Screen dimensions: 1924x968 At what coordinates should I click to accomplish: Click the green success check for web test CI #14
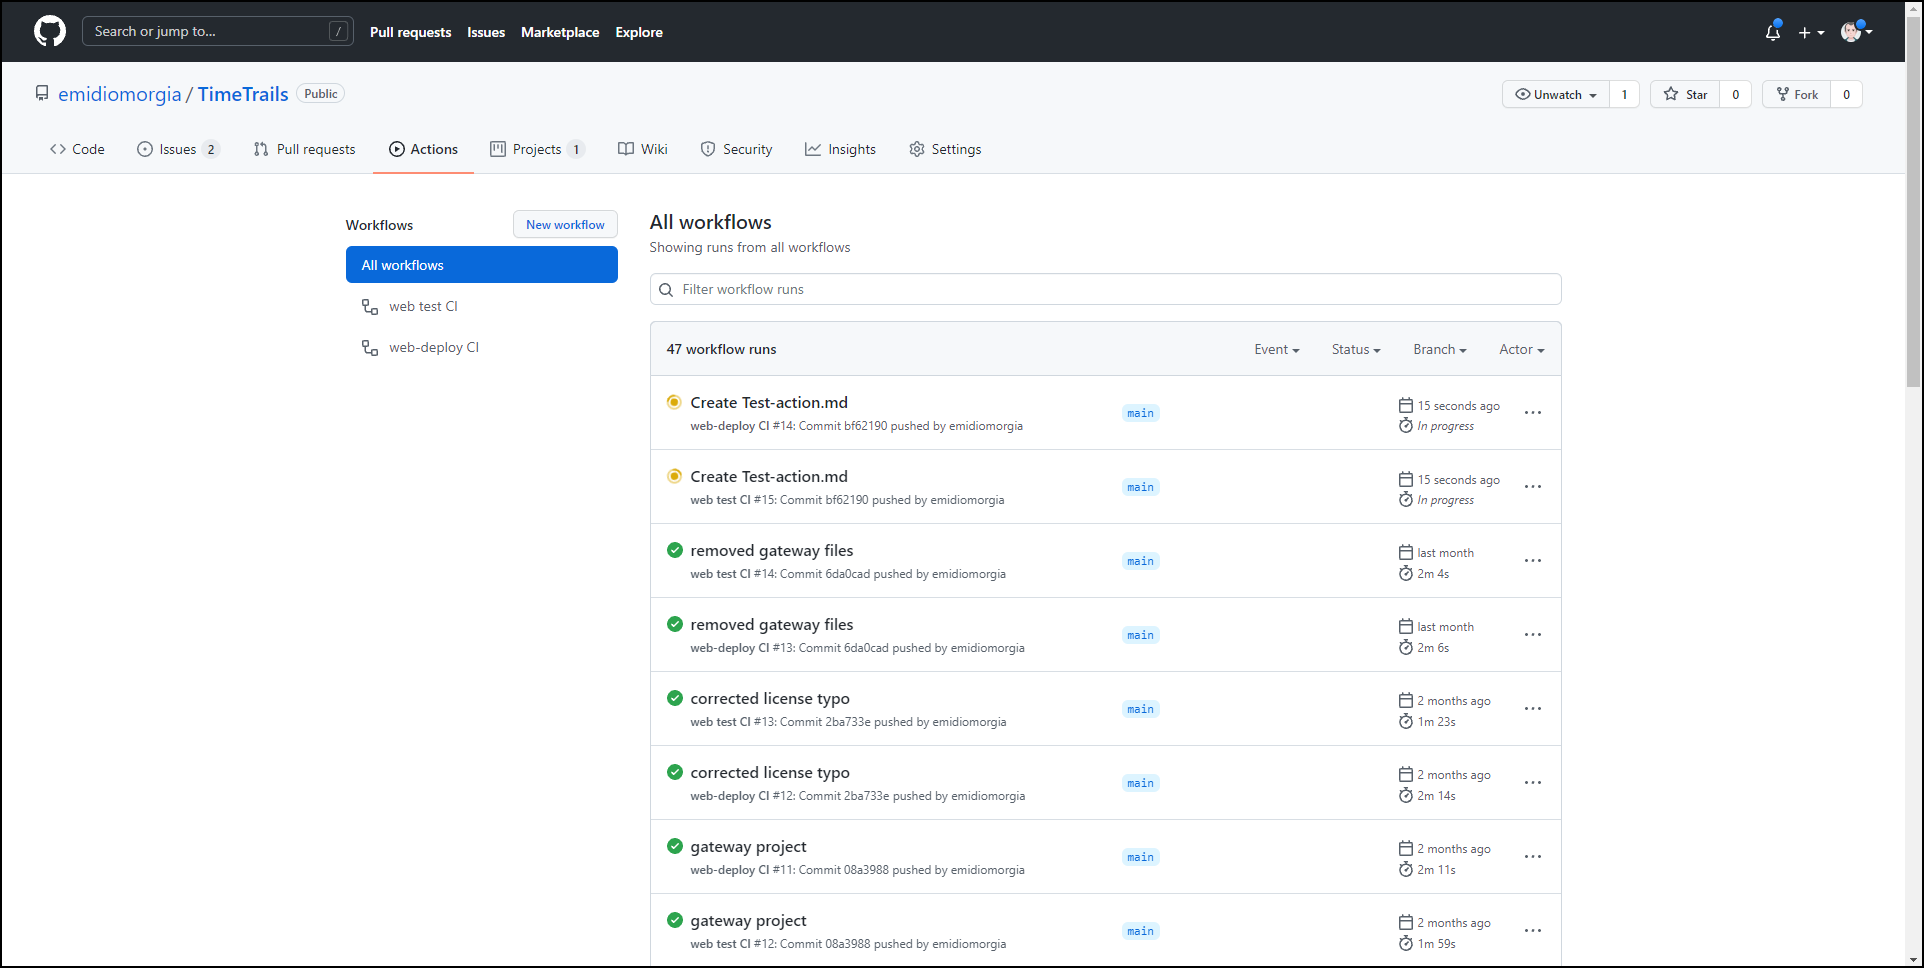(674, 550)
